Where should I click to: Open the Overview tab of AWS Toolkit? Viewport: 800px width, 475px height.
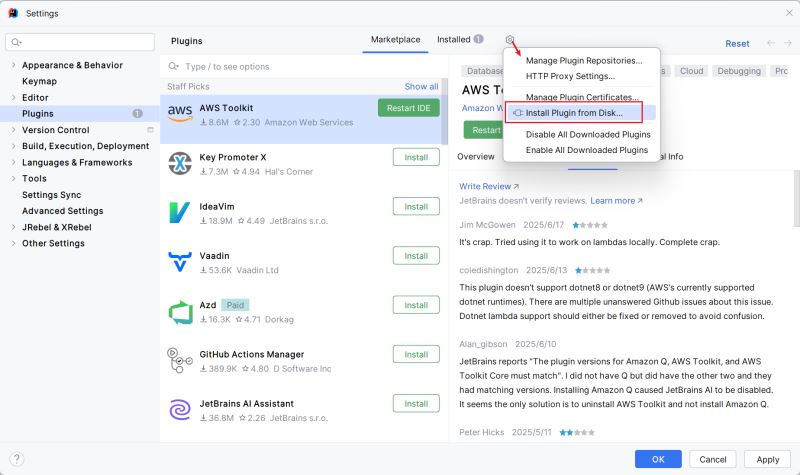[x=476, y=157]
